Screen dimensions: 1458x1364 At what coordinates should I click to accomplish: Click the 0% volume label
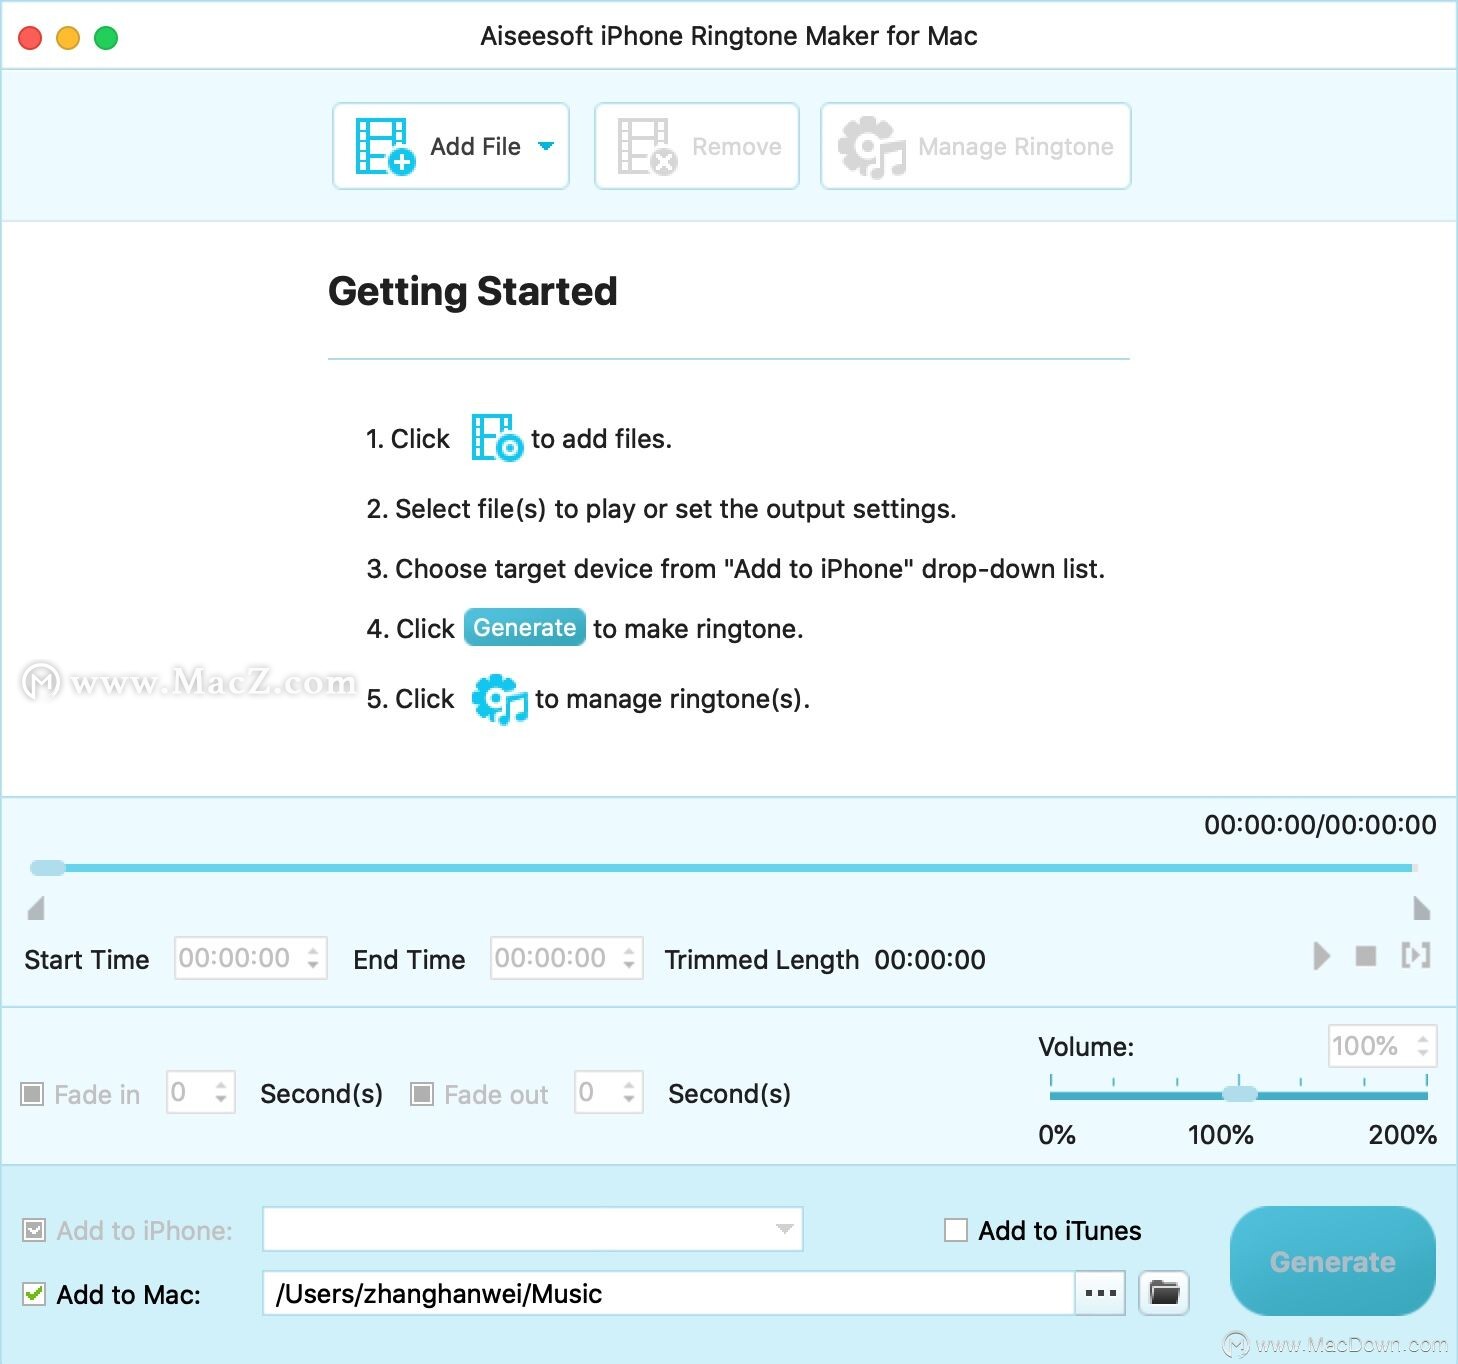click(x=1057, y=1135)
